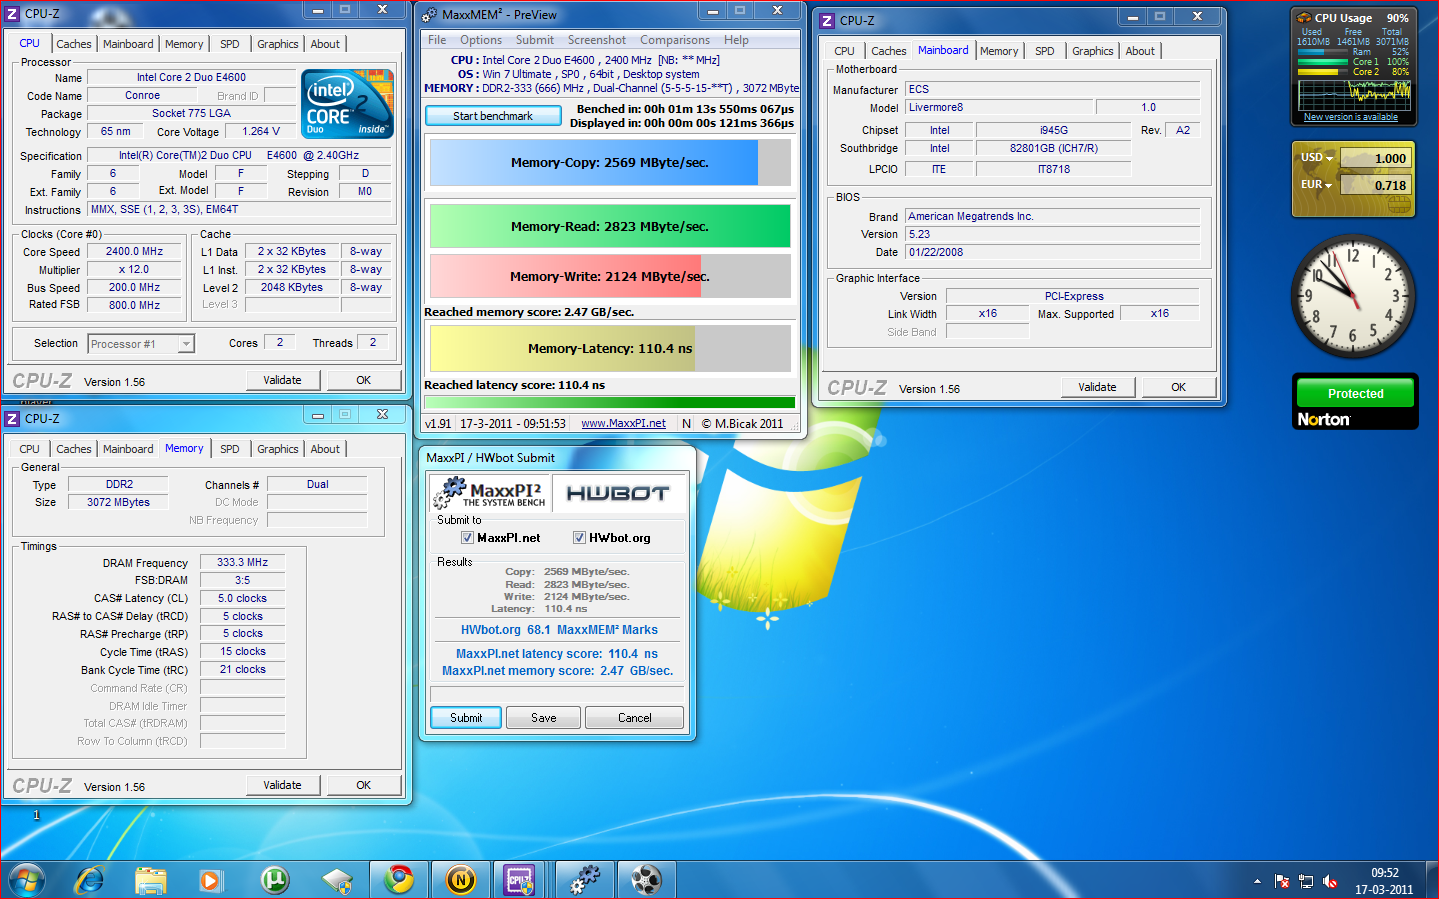Click the DRAM Frequency value 333.3 MHz
The height and width of the screenshot is (899, 1439).
click(x=243, y=563)
